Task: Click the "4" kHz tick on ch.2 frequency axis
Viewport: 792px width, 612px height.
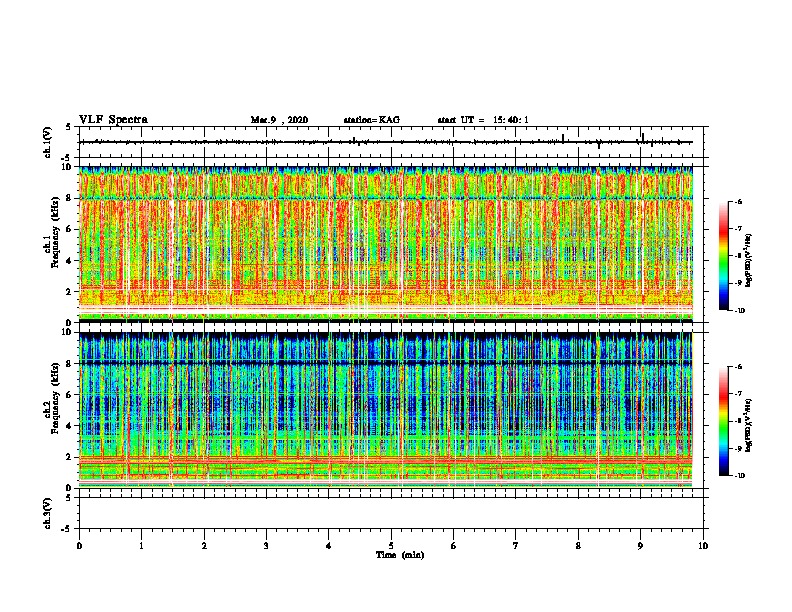Action: [x=70, y=426]
